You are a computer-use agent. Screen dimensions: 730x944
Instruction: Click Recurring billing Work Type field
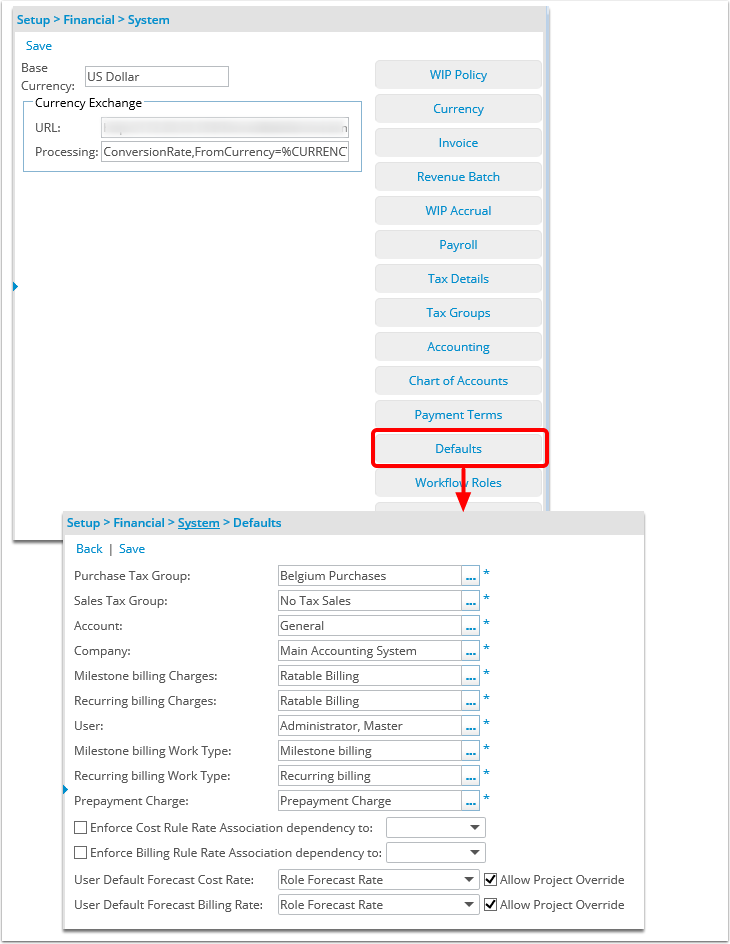(x=370, y=776)
